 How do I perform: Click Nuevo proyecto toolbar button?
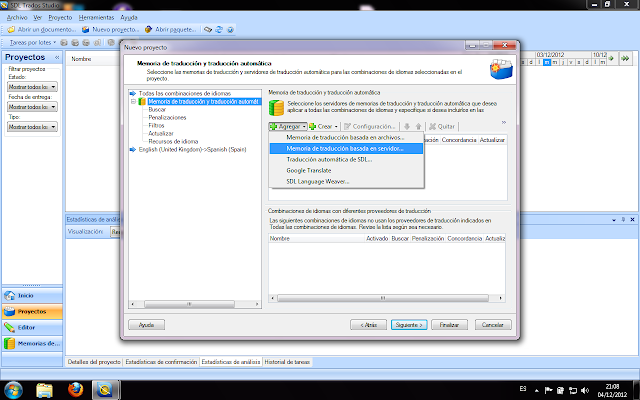tap(111, 29)
